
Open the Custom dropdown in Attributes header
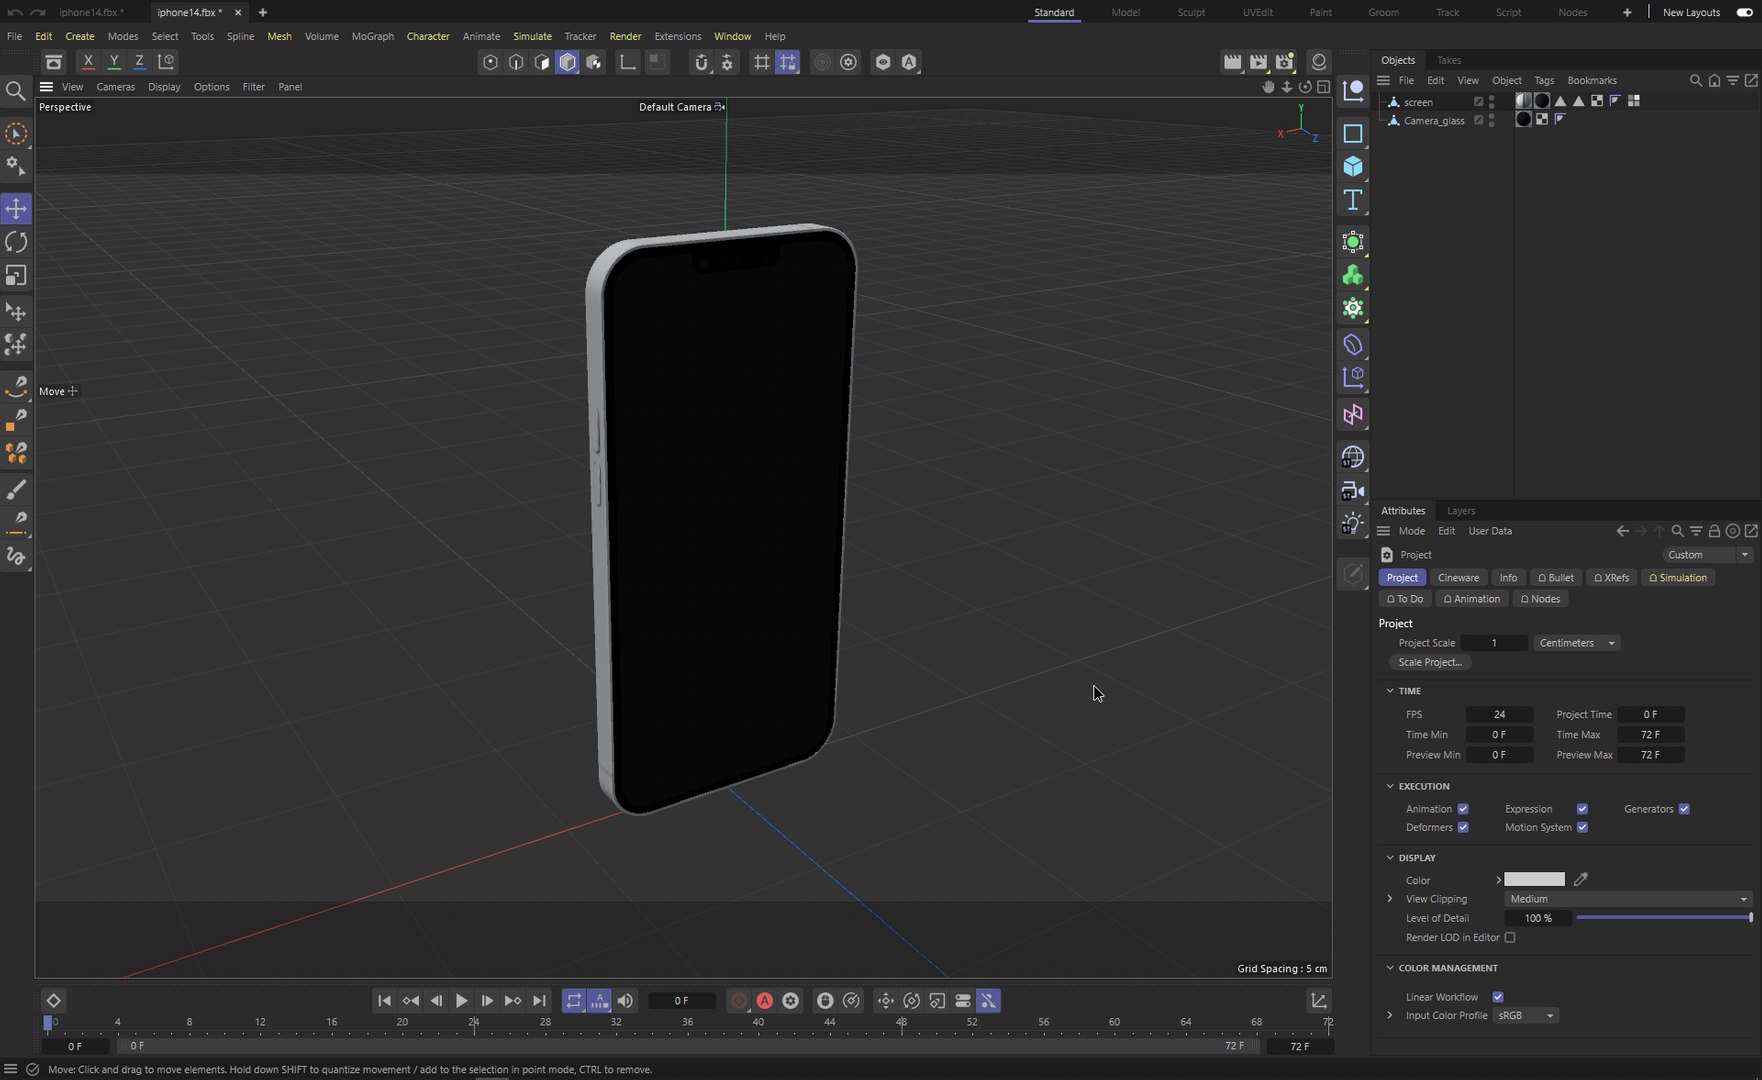click(x=1707, y=555)
